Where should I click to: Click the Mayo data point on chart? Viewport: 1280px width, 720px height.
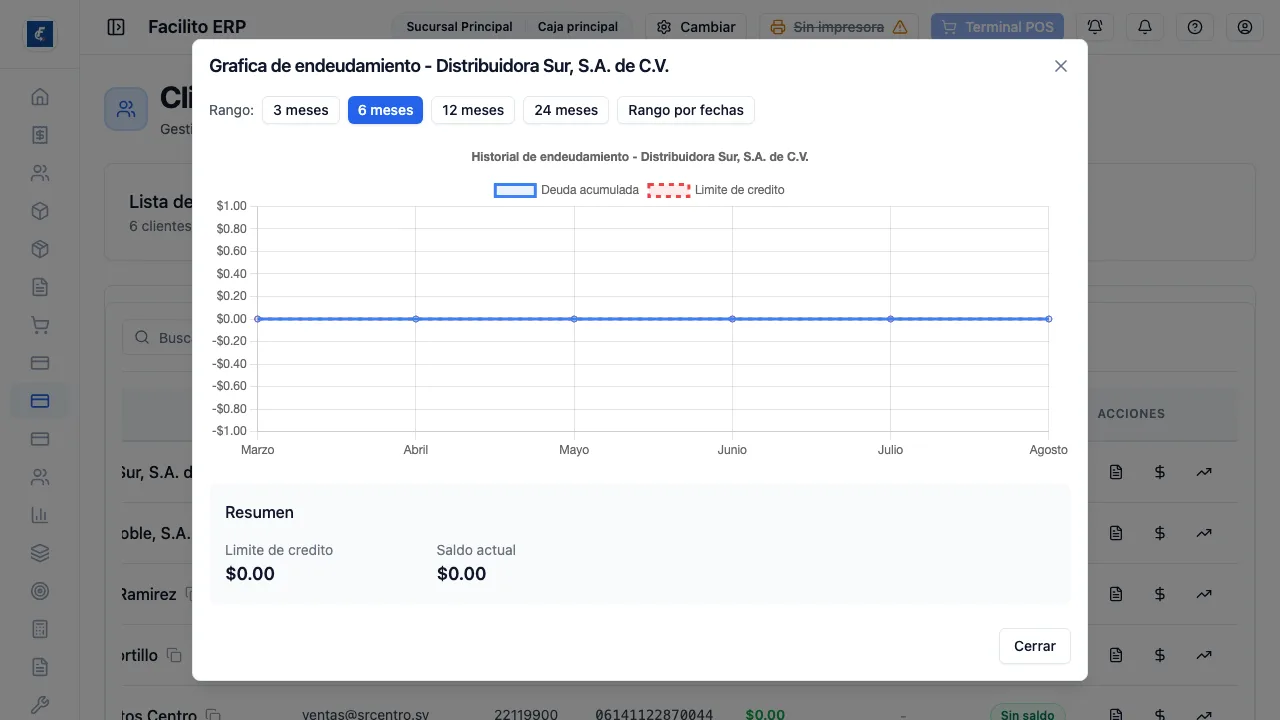coord(574,319)
